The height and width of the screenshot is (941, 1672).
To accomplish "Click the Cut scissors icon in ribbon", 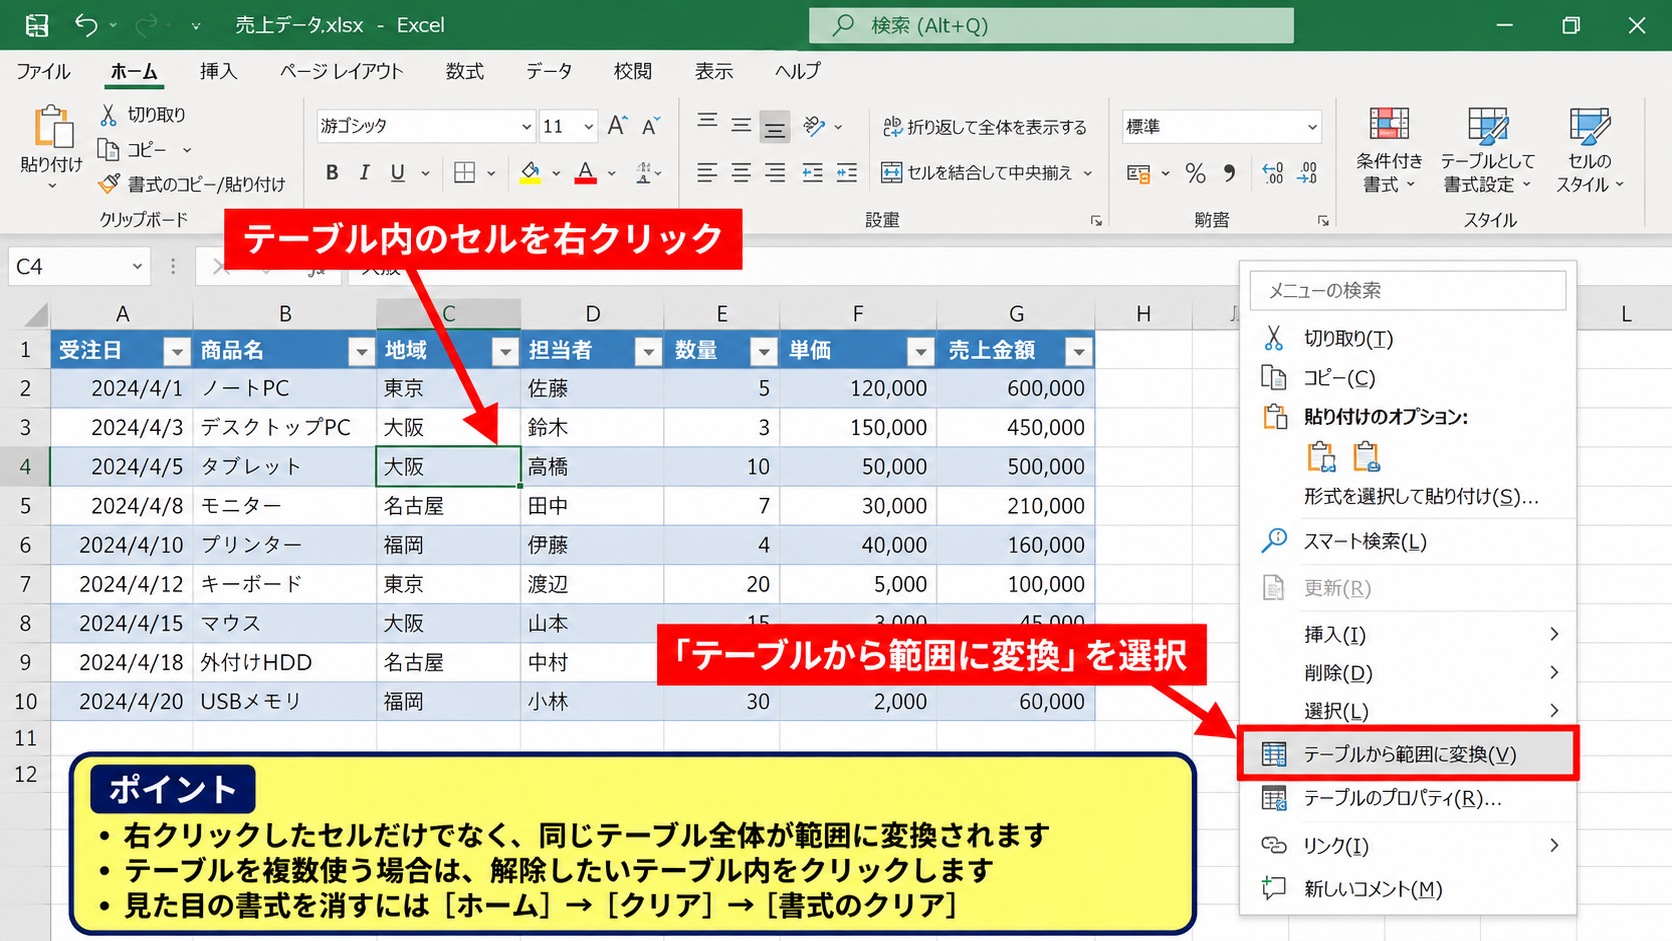I will point(109,115).
